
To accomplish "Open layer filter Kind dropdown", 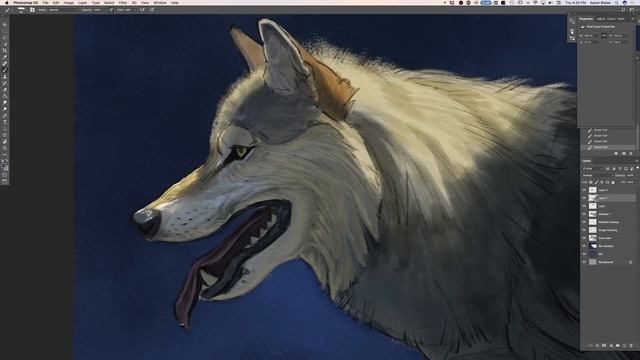I will [593, 169].
